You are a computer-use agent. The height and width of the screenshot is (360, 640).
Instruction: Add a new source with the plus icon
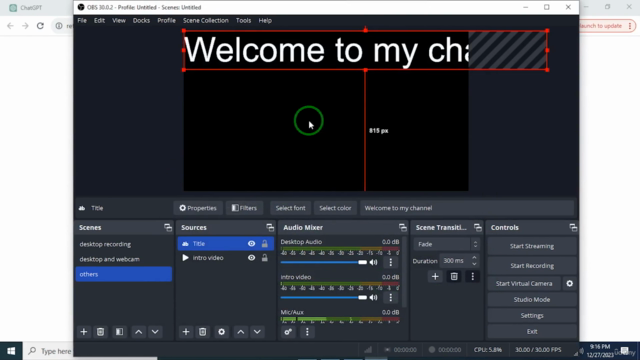point(186,332)
